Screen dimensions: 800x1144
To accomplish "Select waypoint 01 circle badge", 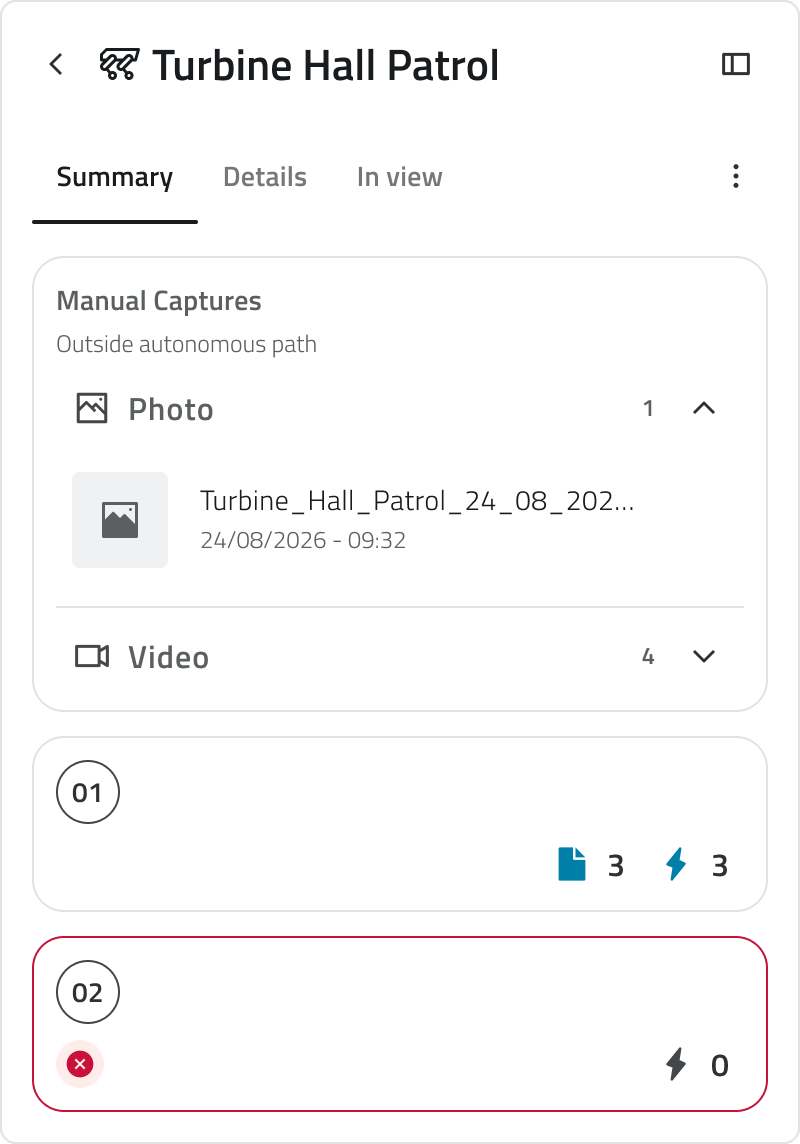I will click(x=88, y=792).
